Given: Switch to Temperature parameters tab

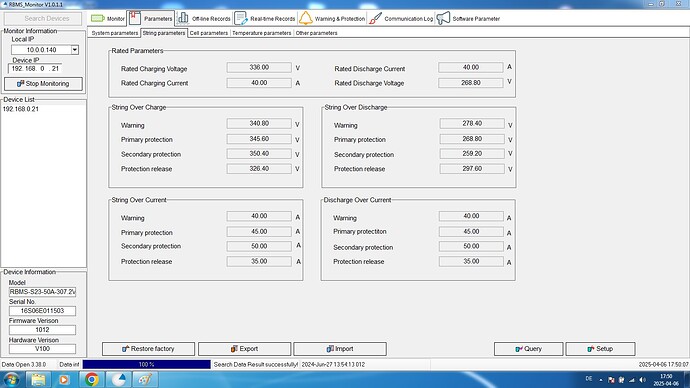Looking at the screenshot, I should [261, 33].
